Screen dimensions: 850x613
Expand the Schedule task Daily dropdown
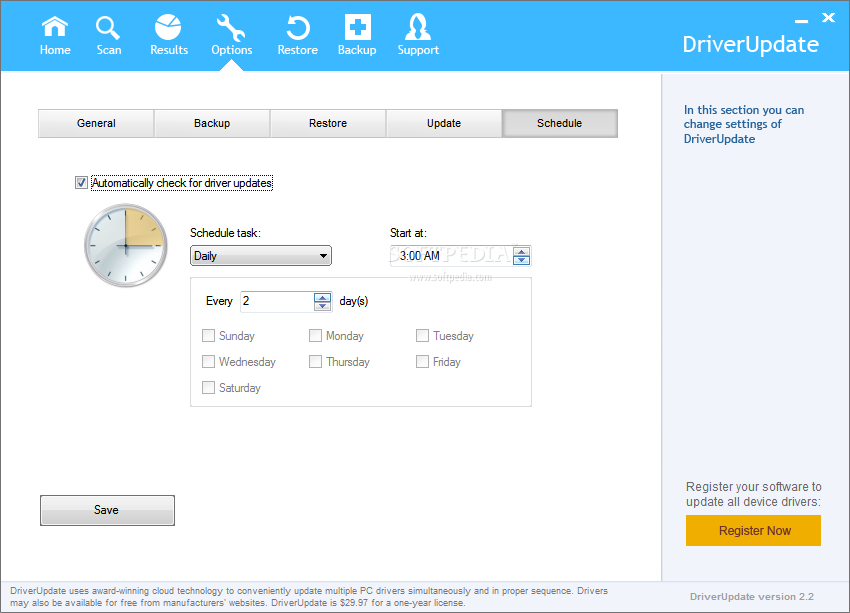[261, 256]
